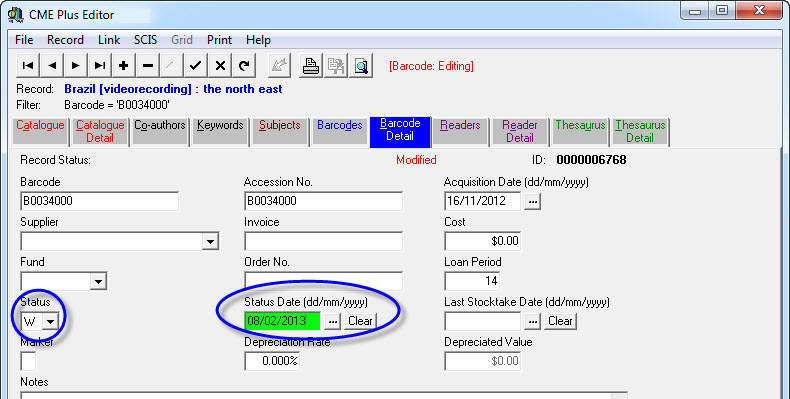Click the ID value 0000006768
The height and width of the screenshot is (399, 790).
click(591, 160)
